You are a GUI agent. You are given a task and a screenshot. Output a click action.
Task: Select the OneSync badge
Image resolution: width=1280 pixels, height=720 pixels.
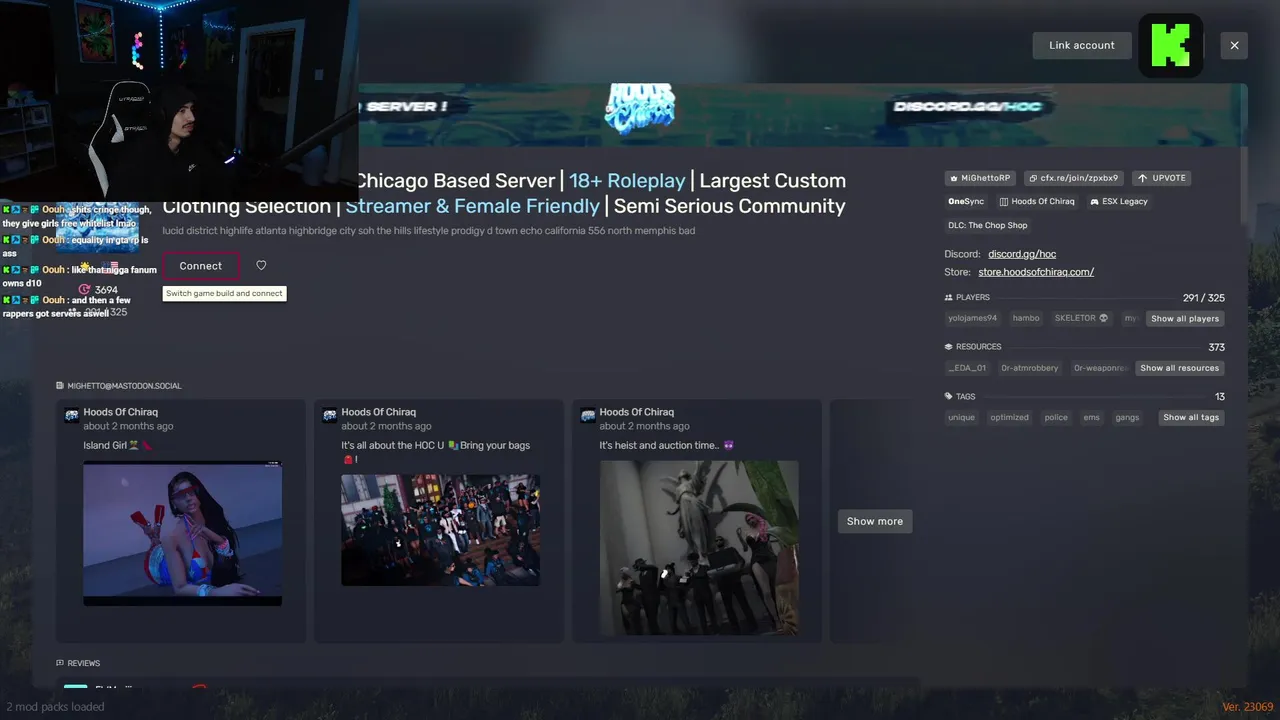coord(966,201)
